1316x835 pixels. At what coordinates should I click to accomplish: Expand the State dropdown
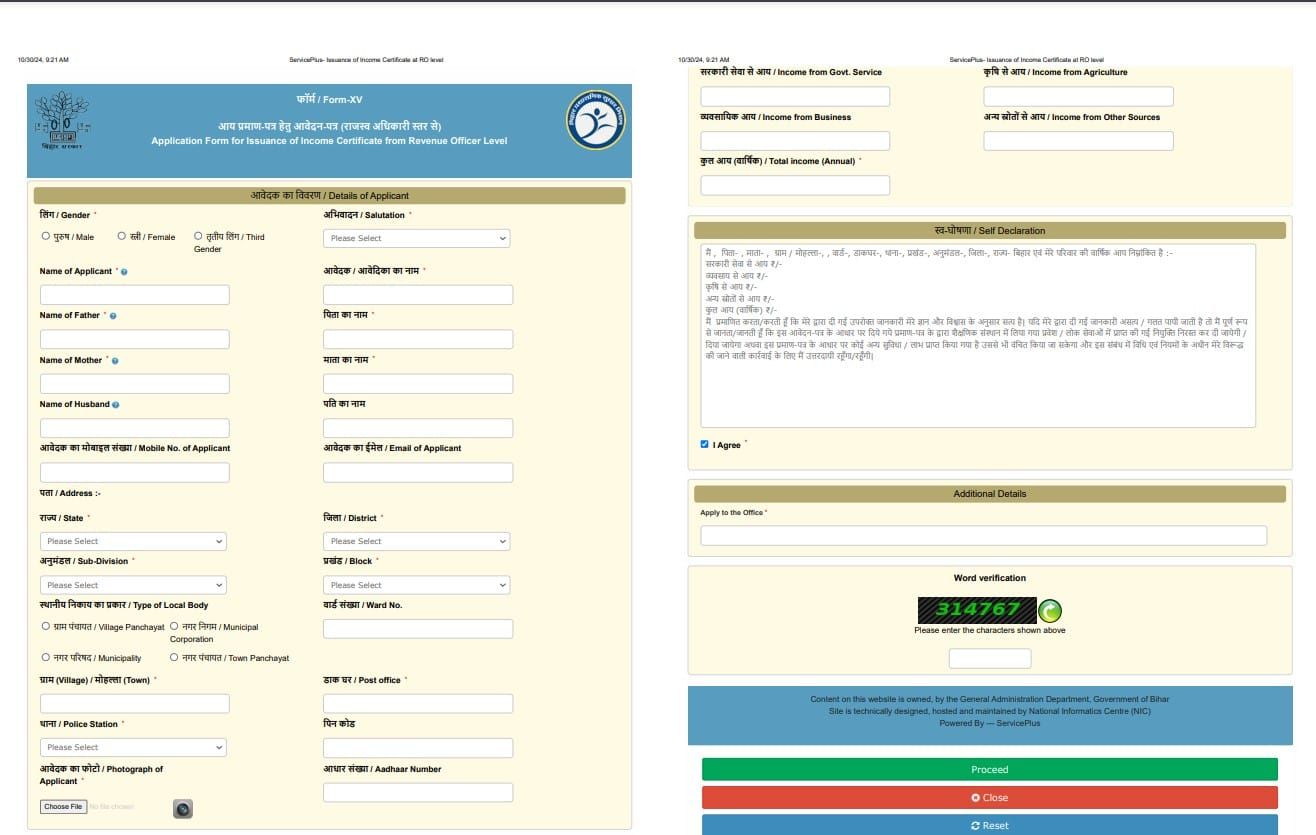click(x=133, y=541)
